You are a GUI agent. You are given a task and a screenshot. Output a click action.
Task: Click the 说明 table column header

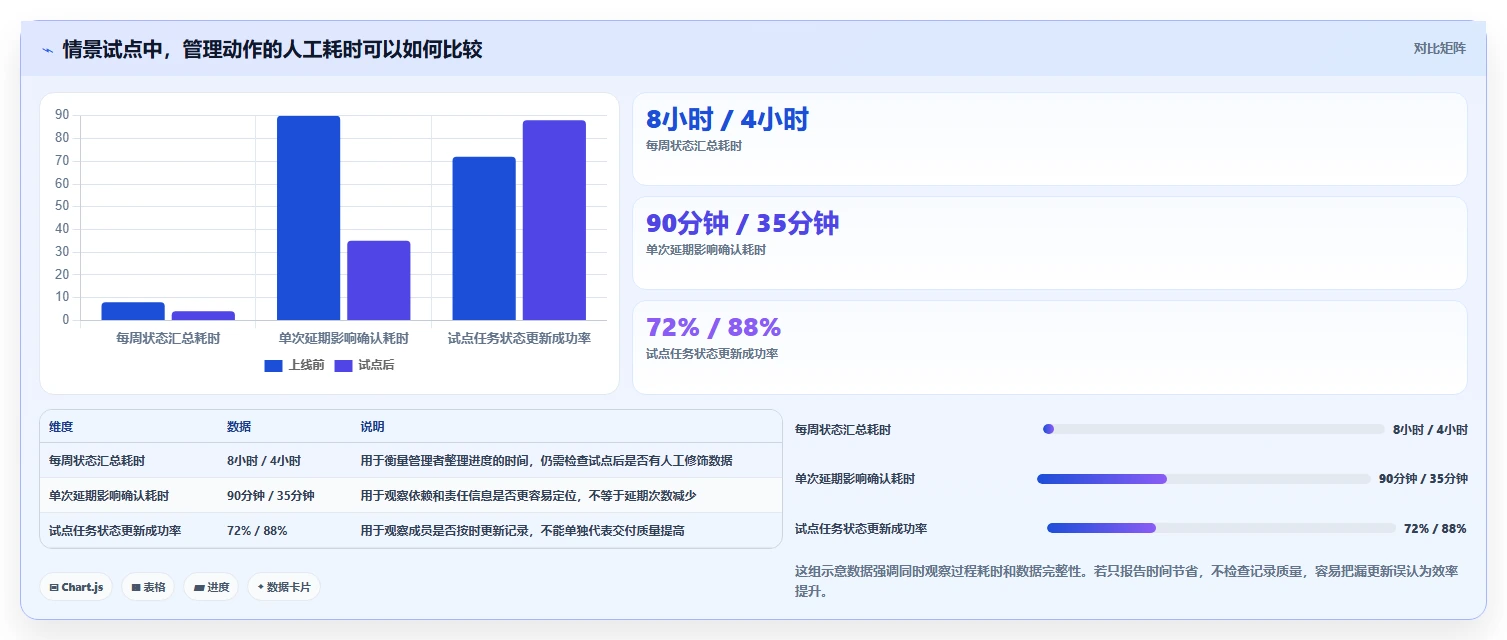click(x=372, y=427)
